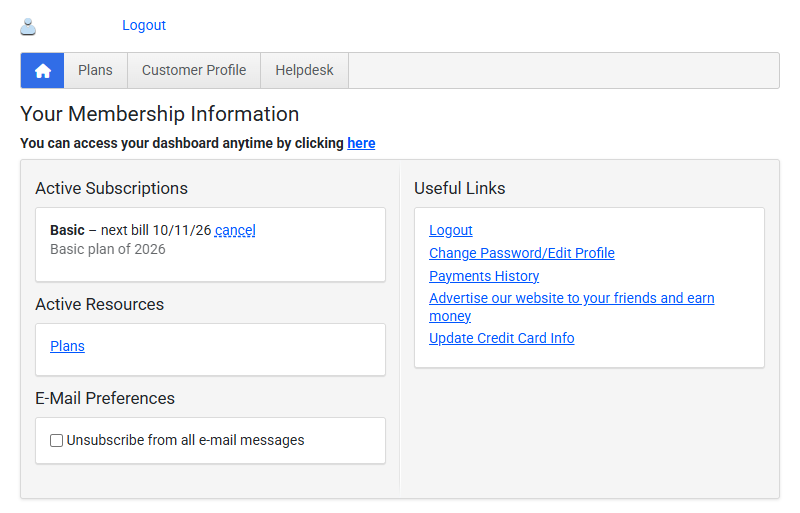
Task: Open Plans link under Active Resources
Action: click(x=67, y=346)
